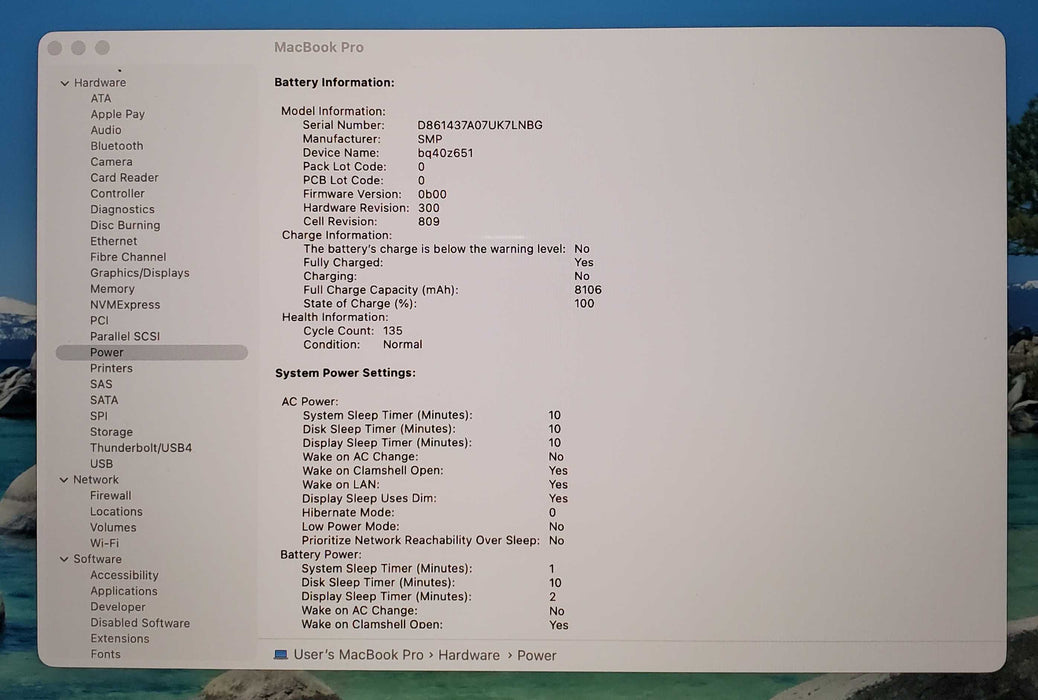Select Graphics/Displays in the sidebar

[140, 273]
